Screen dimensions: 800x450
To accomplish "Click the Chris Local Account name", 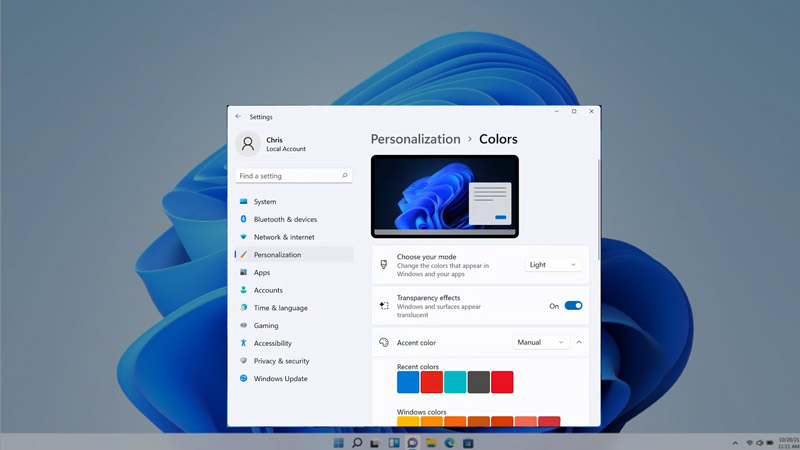I will 286,144.
